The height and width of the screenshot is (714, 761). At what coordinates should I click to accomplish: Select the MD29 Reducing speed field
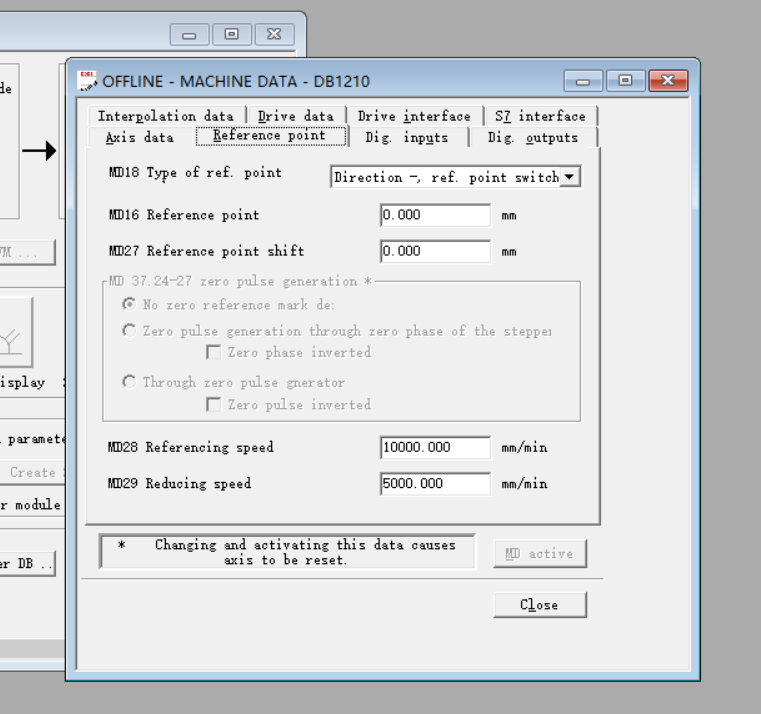point(435,484)
